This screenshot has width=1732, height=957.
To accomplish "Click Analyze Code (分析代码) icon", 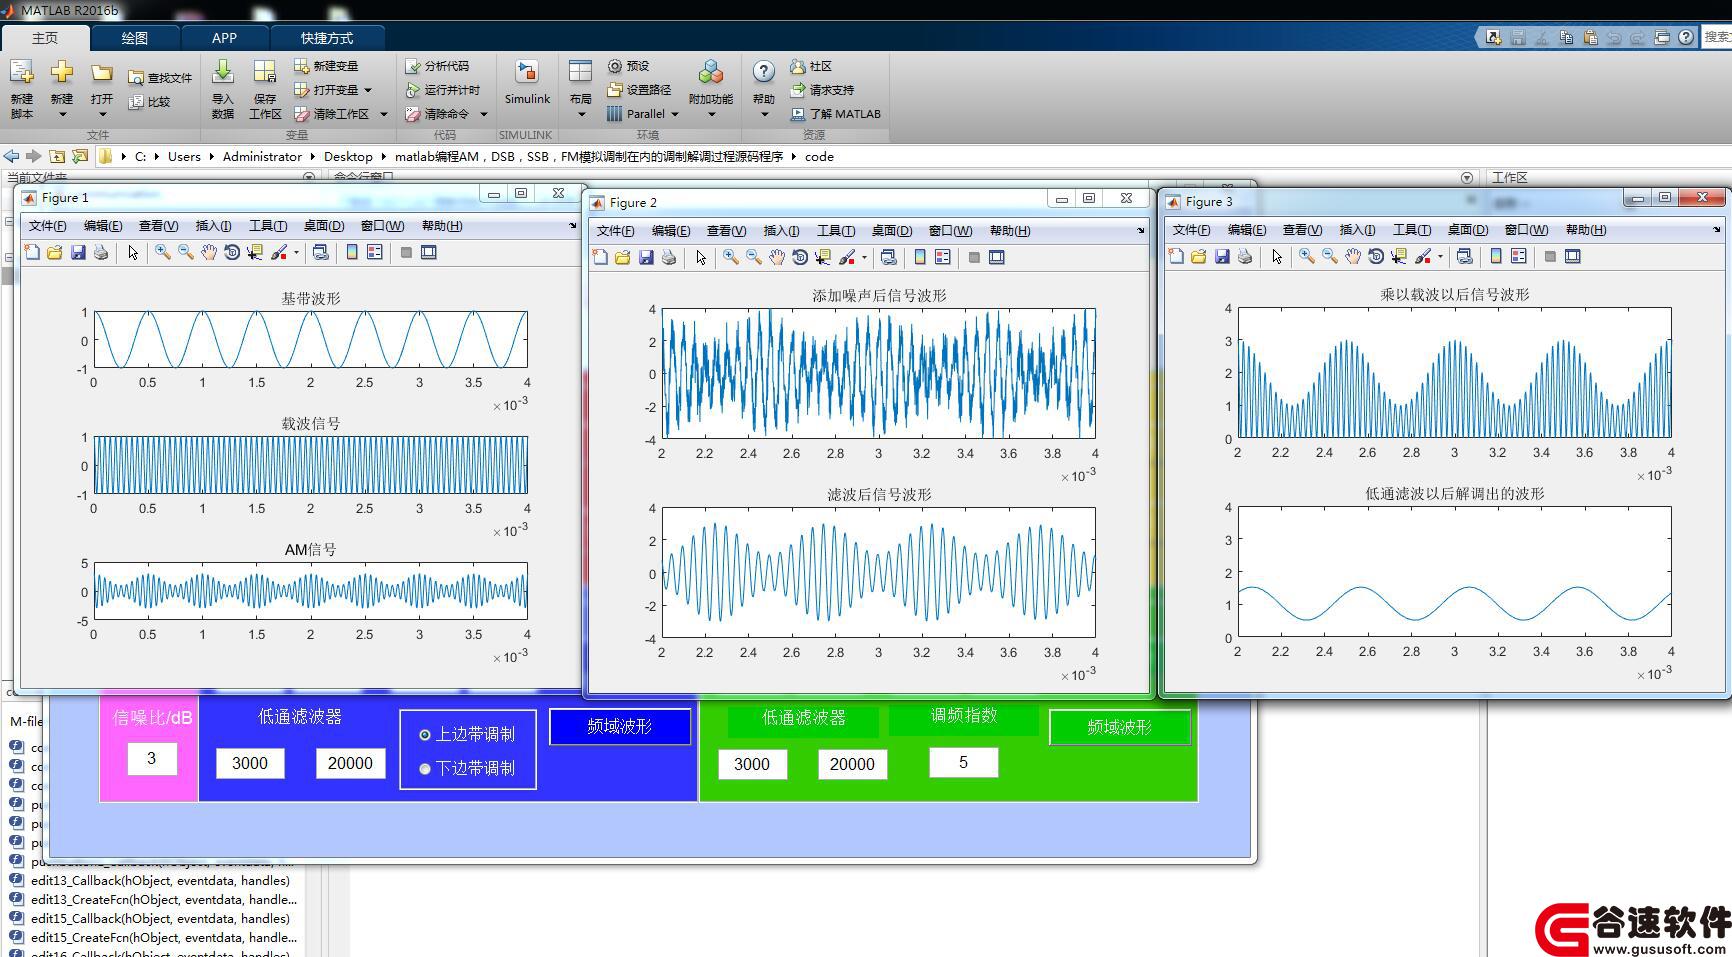I will click(x=412, y=66).
